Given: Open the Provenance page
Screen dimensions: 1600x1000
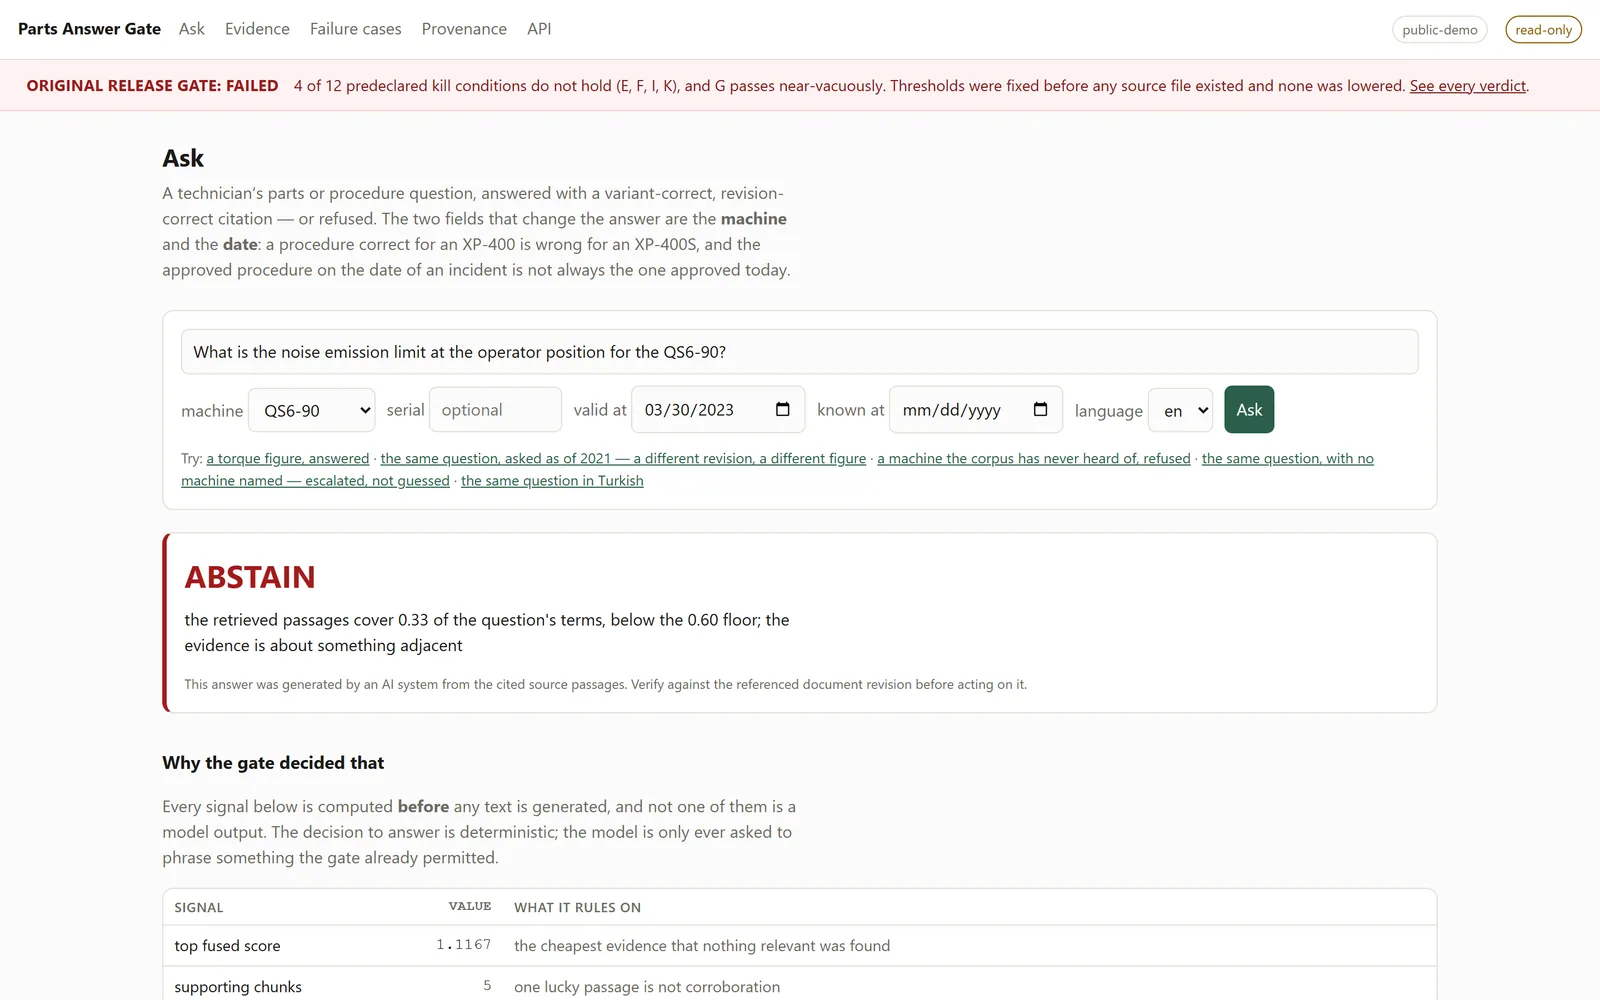Looking at the screenshot, I should [464, 29].
